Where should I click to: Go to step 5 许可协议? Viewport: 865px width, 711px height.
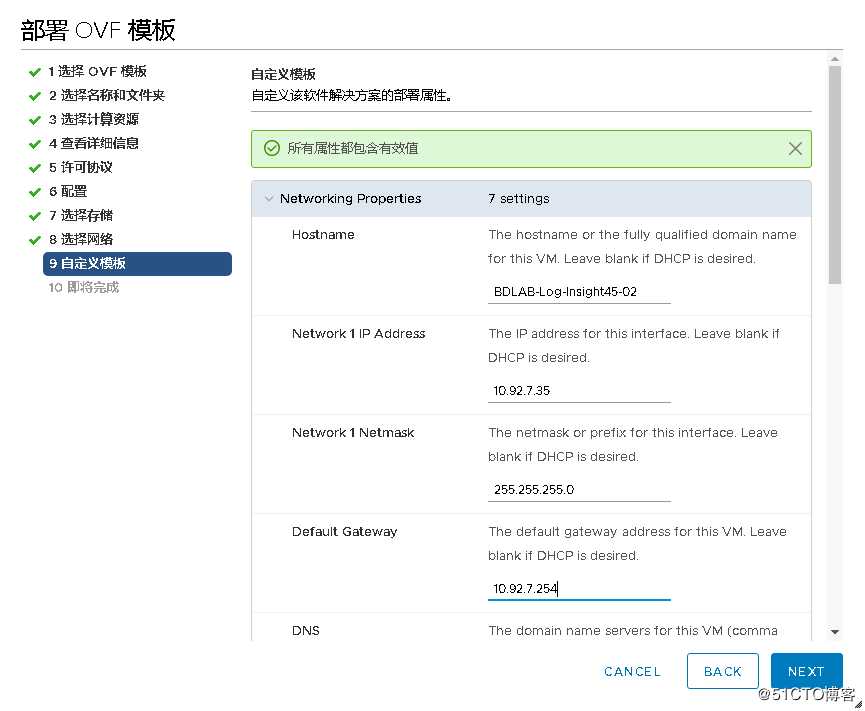coord(81,167)
